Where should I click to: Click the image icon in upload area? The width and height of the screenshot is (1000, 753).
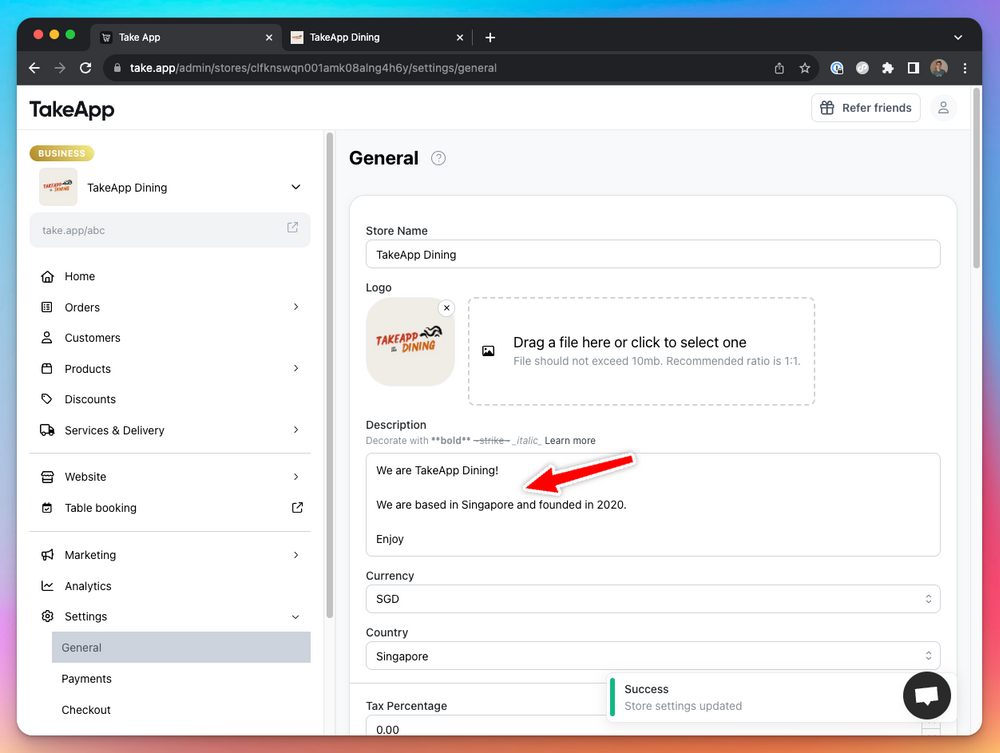488,351
